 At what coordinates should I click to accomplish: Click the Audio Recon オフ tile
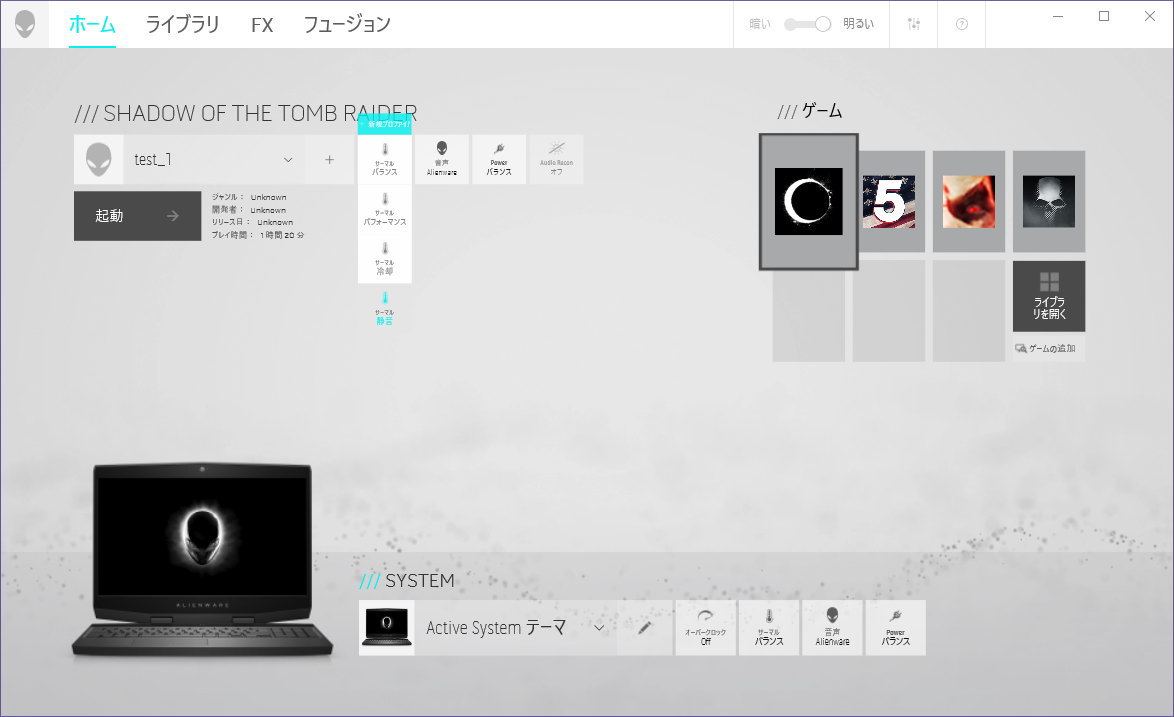(556, 159)
